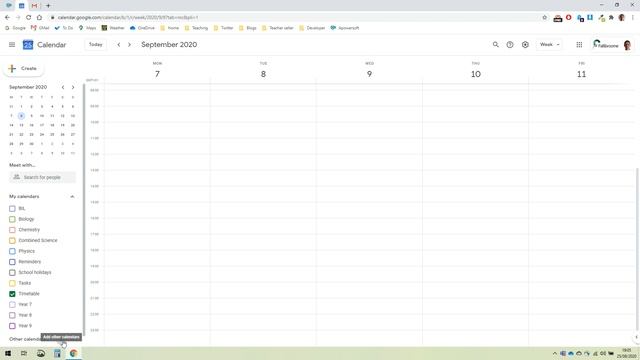Click the browser address bar
This screenshot has width=640, height=360.
tap(294, 18)
